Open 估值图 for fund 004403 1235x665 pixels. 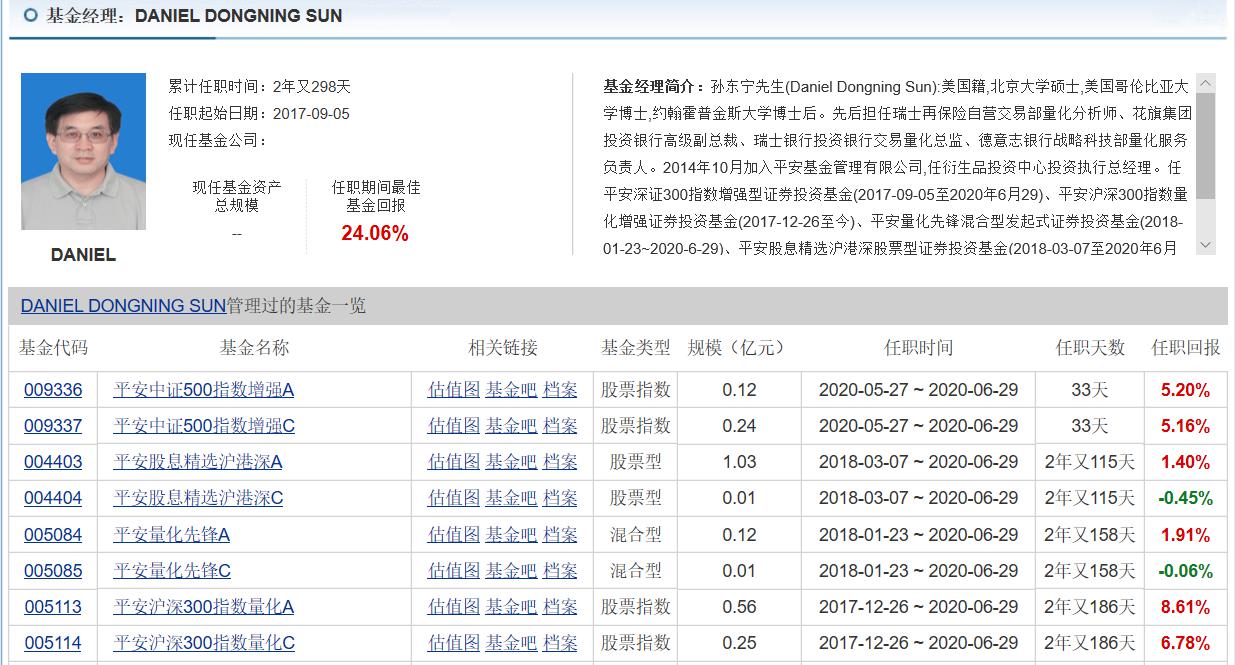454,462
